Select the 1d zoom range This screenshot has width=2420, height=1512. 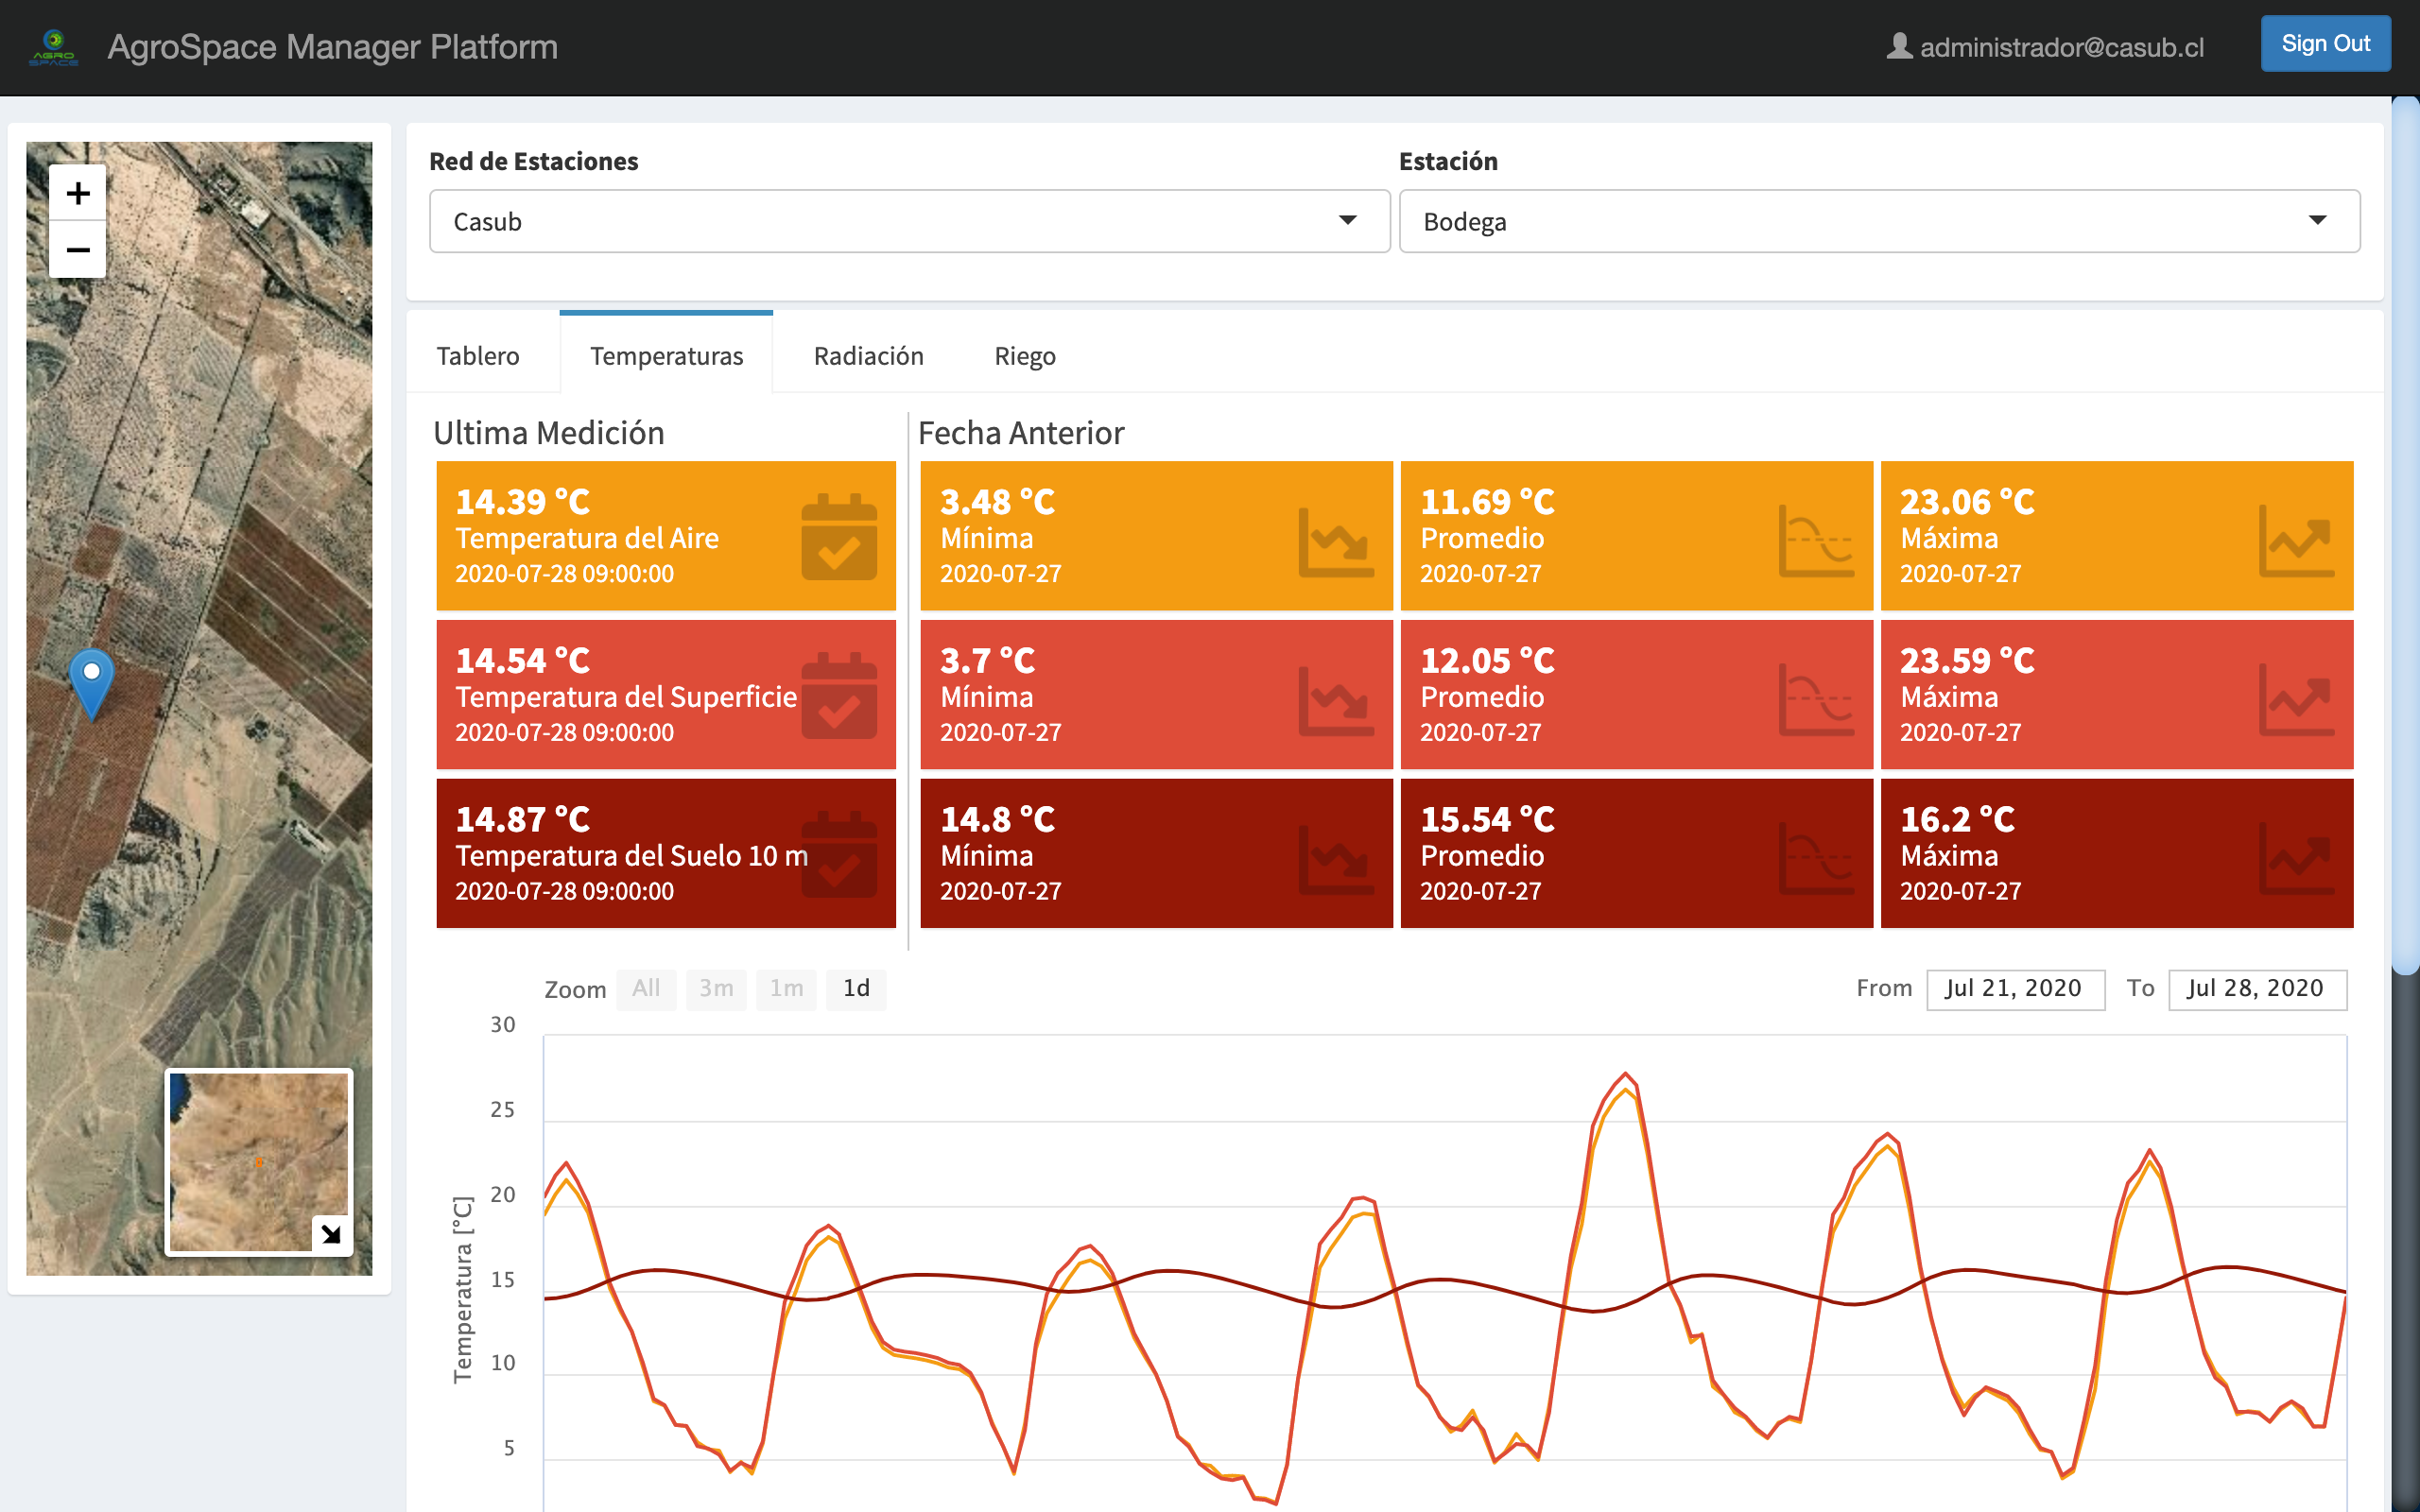click(x=856, y=989)
